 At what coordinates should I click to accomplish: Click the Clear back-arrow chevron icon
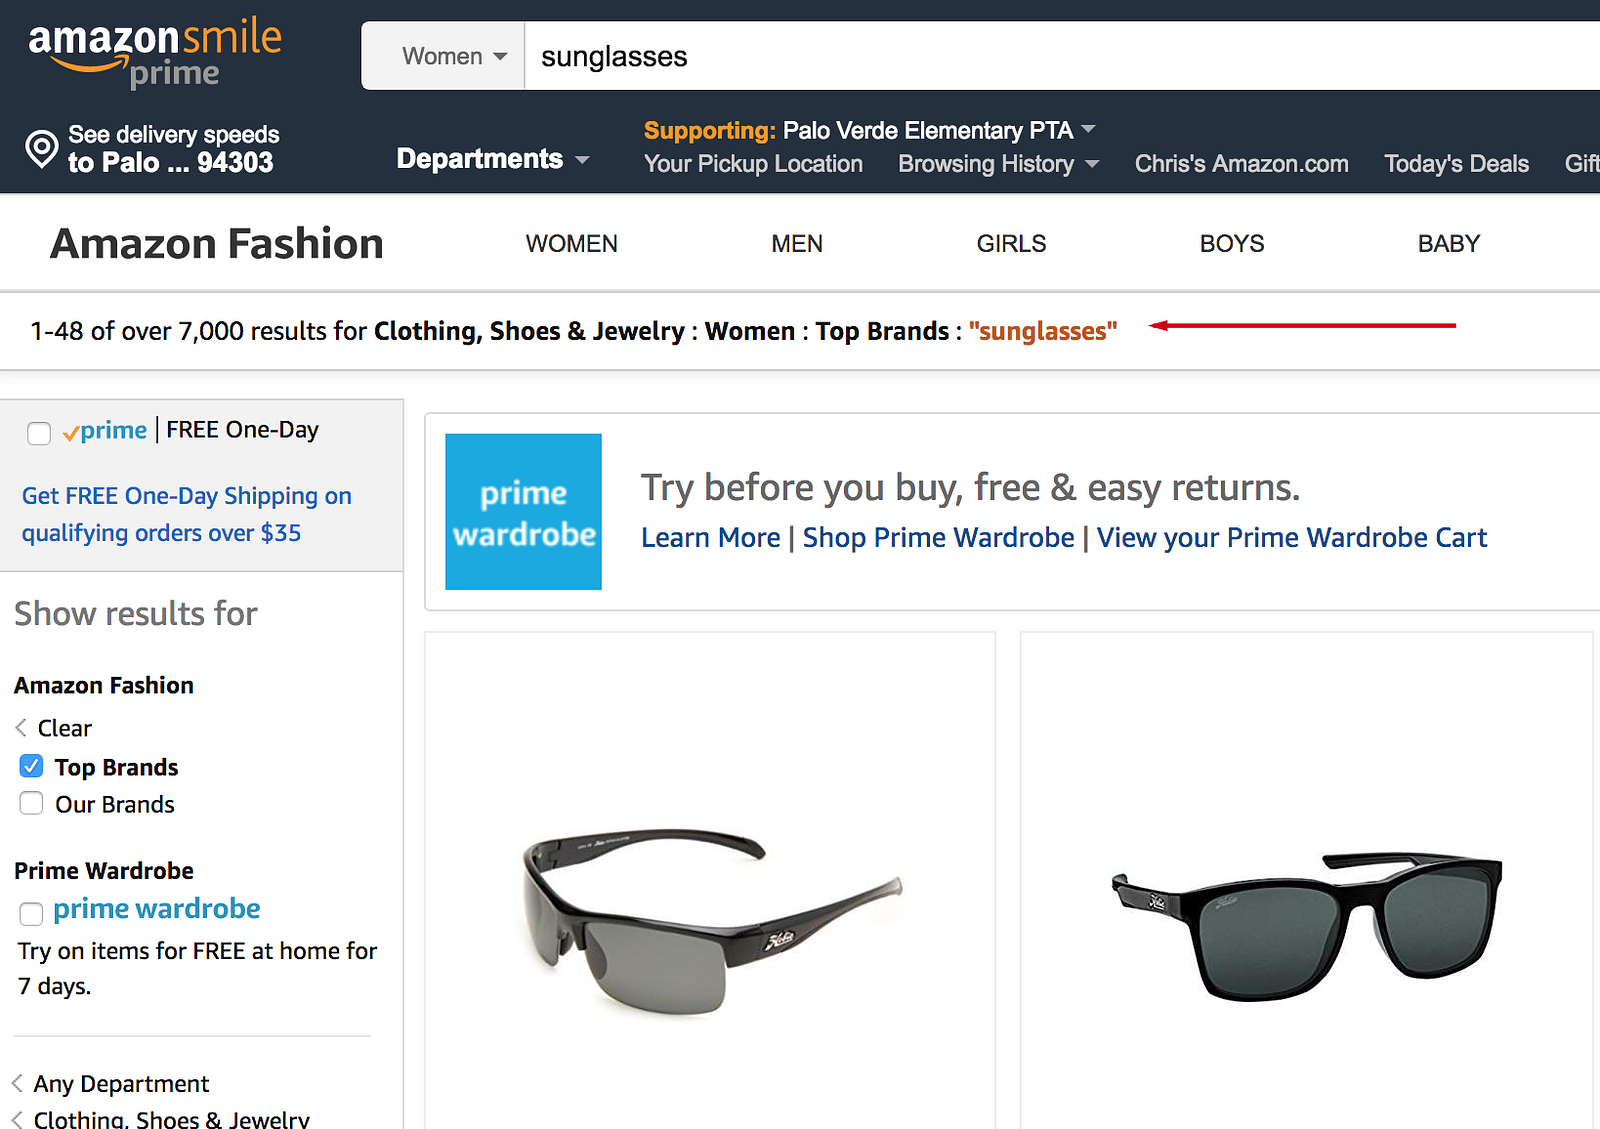click(21, 728)
